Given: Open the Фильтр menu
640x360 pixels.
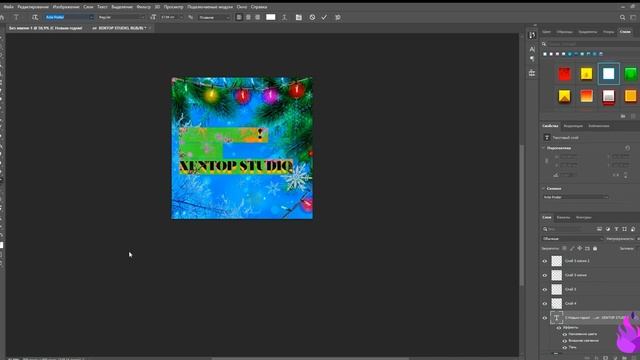Looking at the screenshot, I should (143, 7).
